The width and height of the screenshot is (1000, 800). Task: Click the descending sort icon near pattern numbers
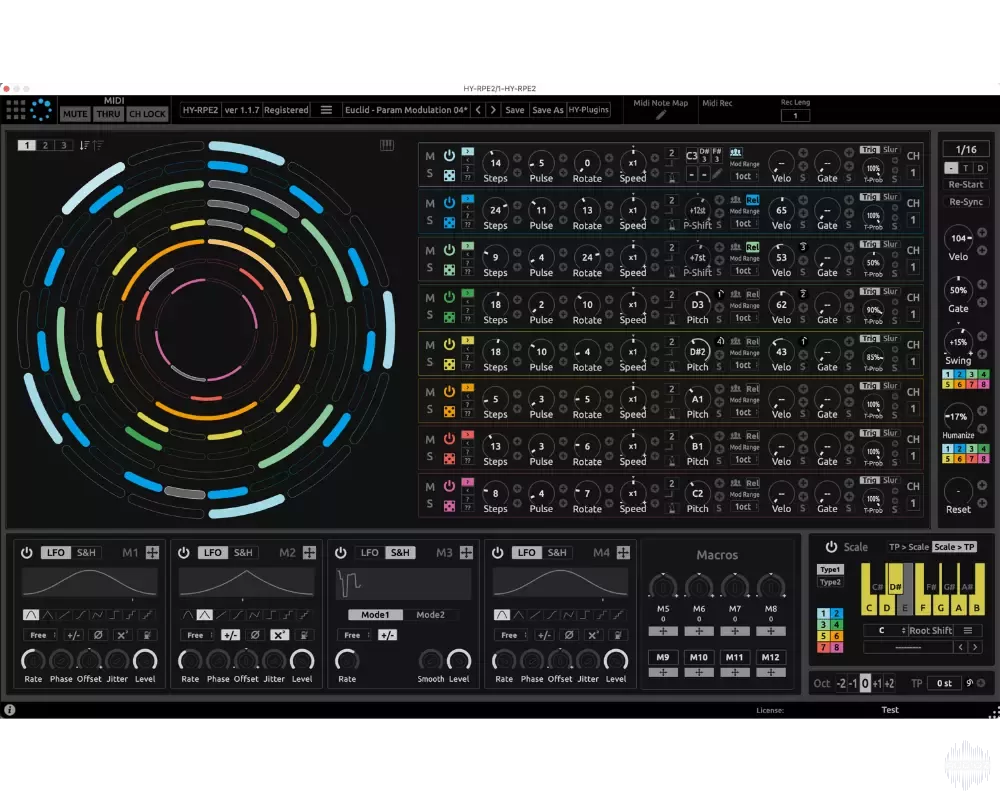(x=84, y=145)
